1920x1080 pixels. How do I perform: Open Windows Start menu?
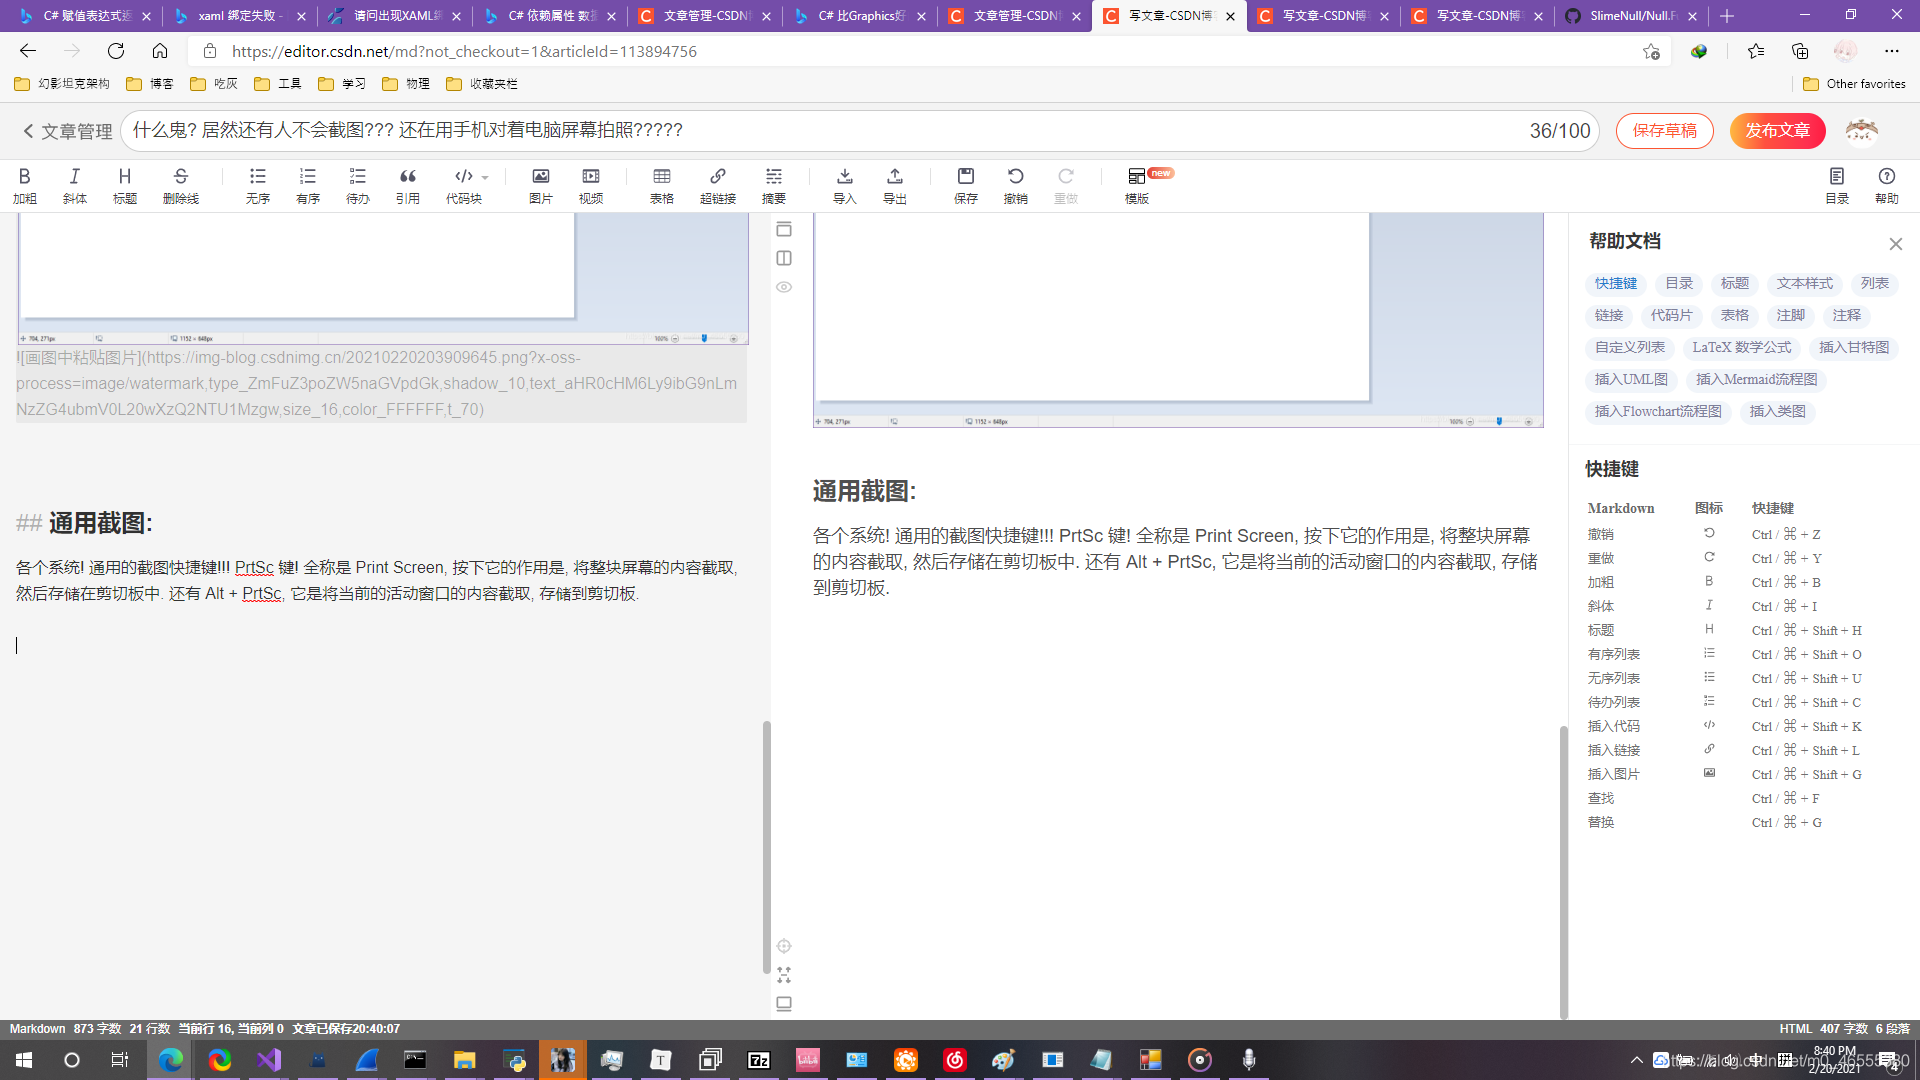(x=24, y=1060)
